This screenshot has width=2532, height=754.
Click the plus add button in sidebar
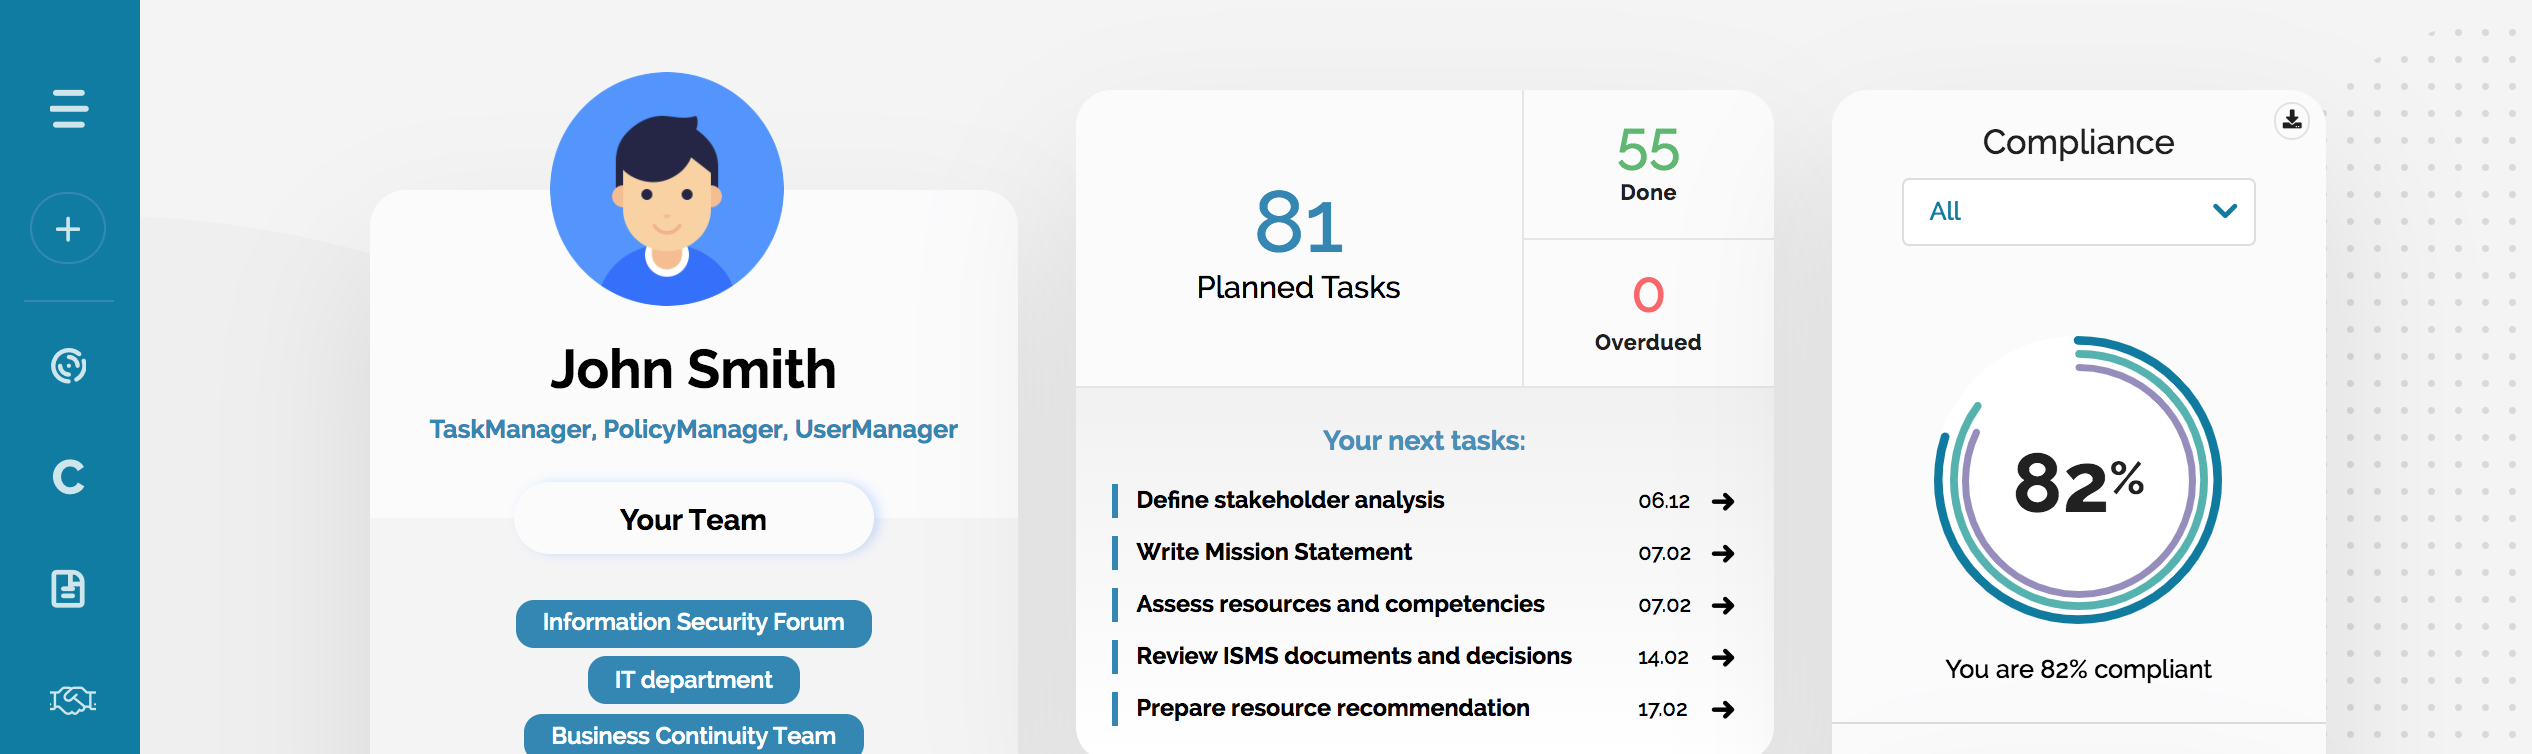click(68, 229)
